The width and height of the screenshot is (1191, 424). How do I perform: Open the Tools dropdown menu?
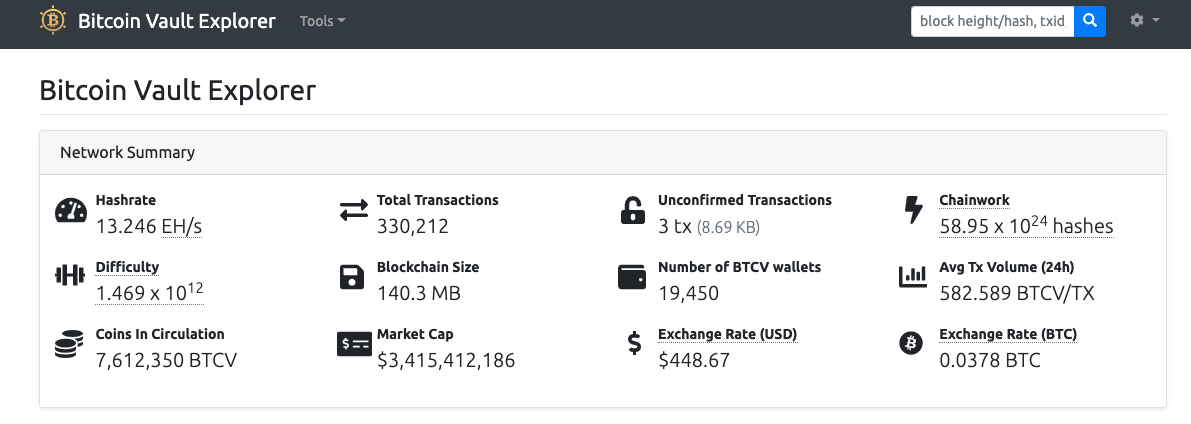coord(322,21)
